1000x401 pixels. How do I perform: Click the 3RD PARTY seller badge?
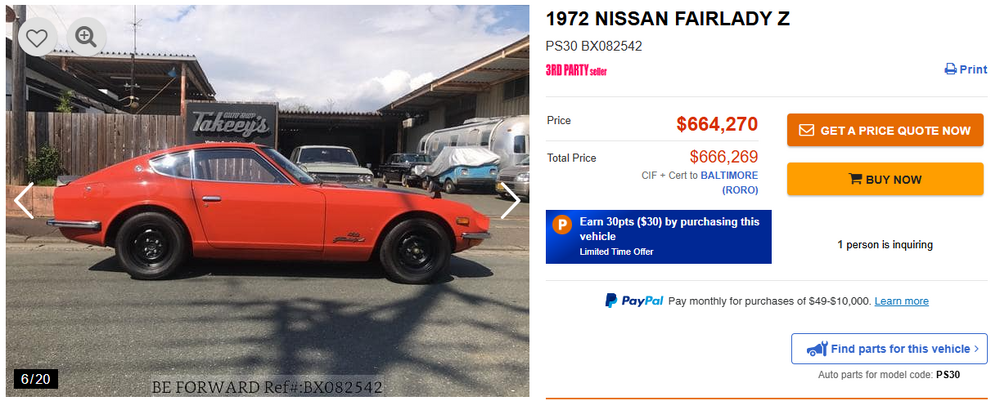click(x=576, y=70)
